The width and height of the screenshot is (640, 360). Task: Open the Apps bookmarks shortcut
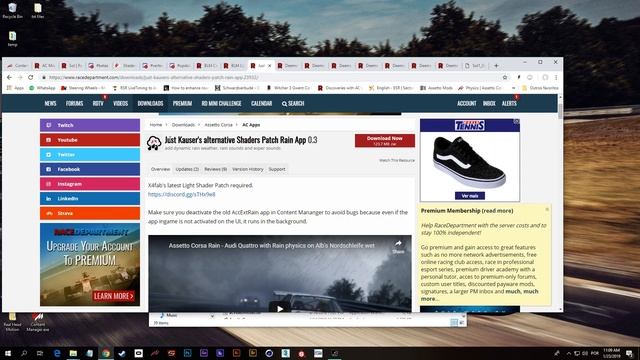coord(16,88)
